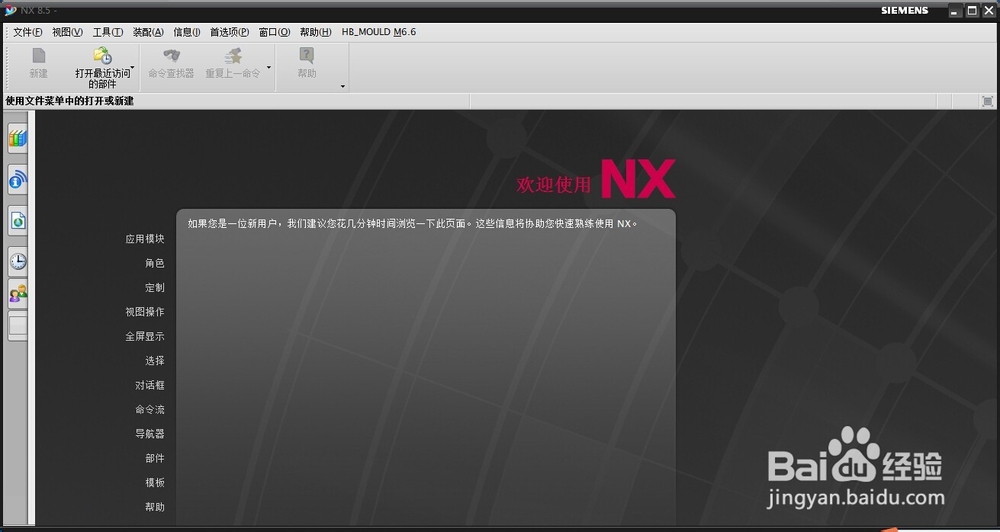Open the Information (信息) menu
Viewport: 1000px width, 532px height.
click(x=186, y=32)
